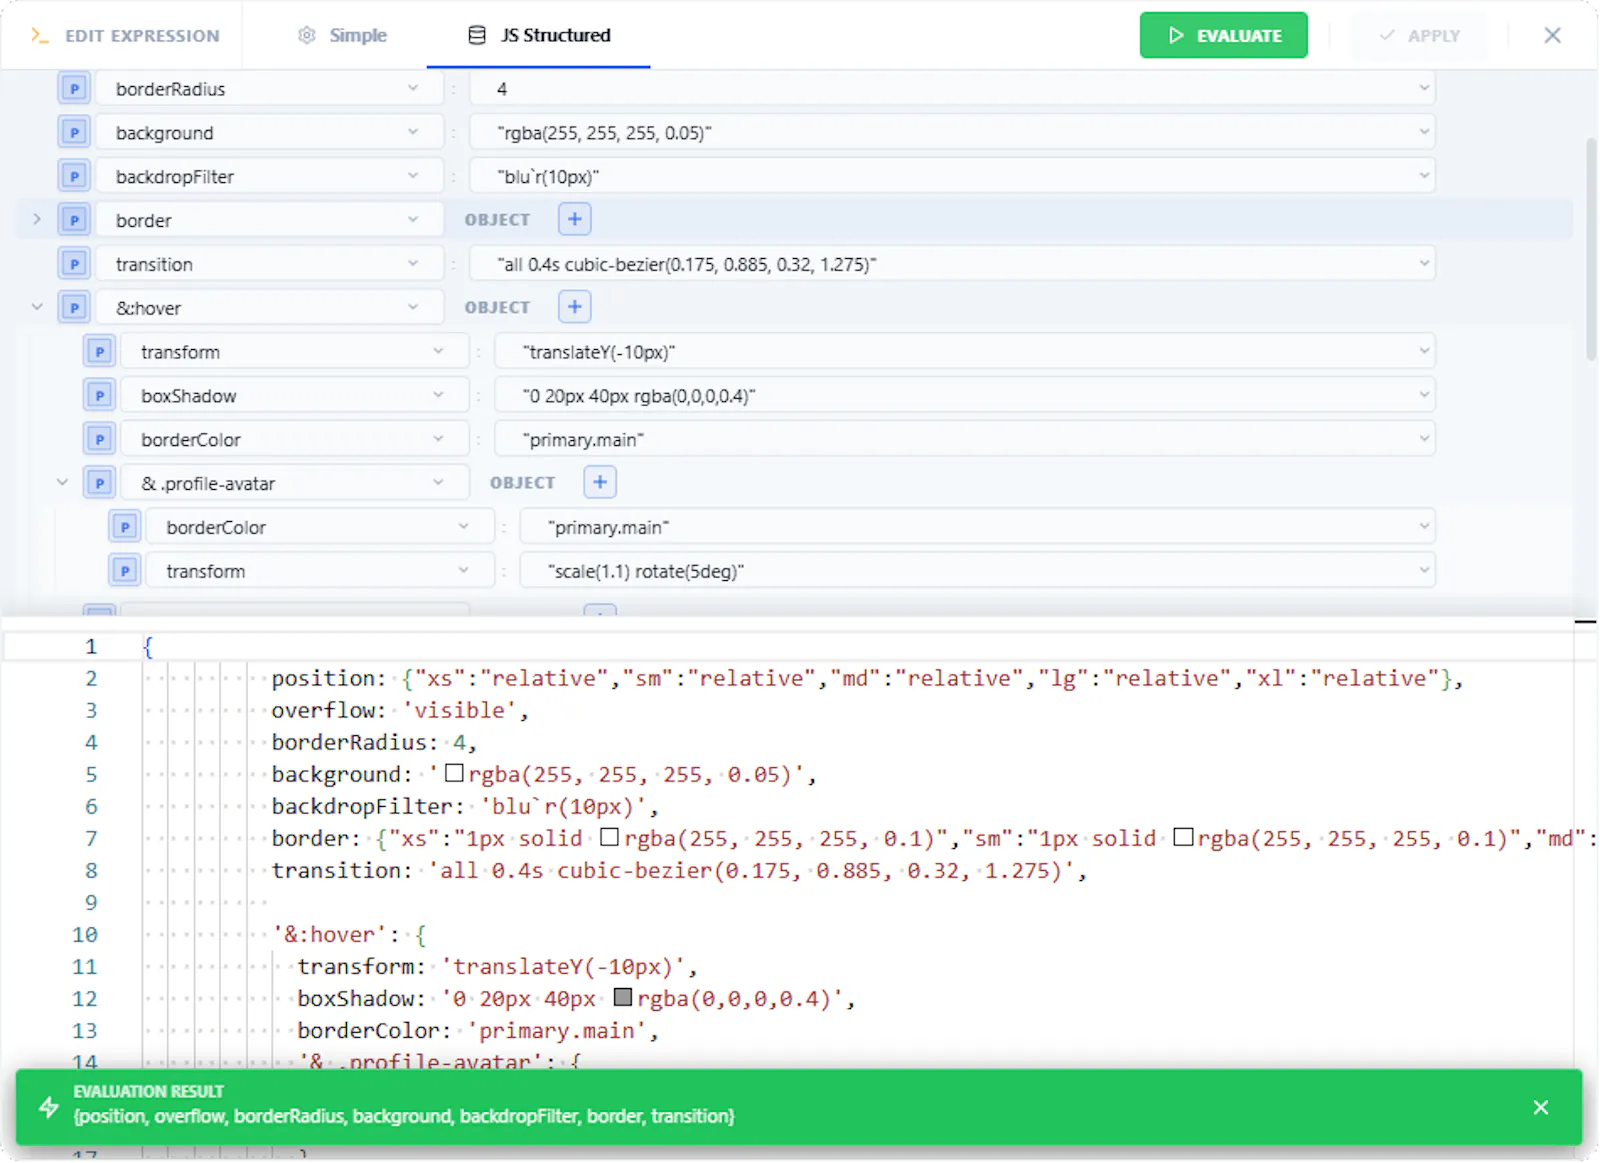This screenshot has width=1600, height=1163.
Task: Open the boxShadow property name dropdown
Action: tap(438, 395)
